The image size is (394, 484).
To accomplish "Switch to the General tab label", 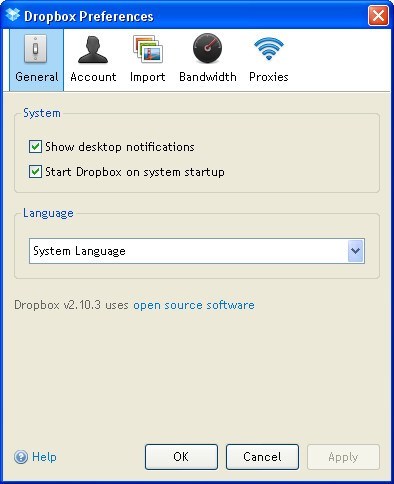I will [37, 77].
